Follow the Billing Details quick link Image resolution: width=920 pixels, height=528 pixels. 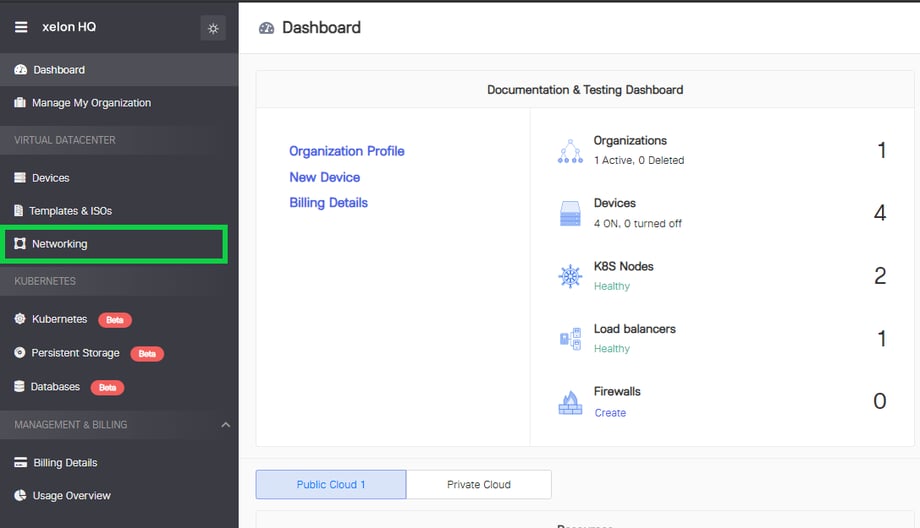[329, 203]
